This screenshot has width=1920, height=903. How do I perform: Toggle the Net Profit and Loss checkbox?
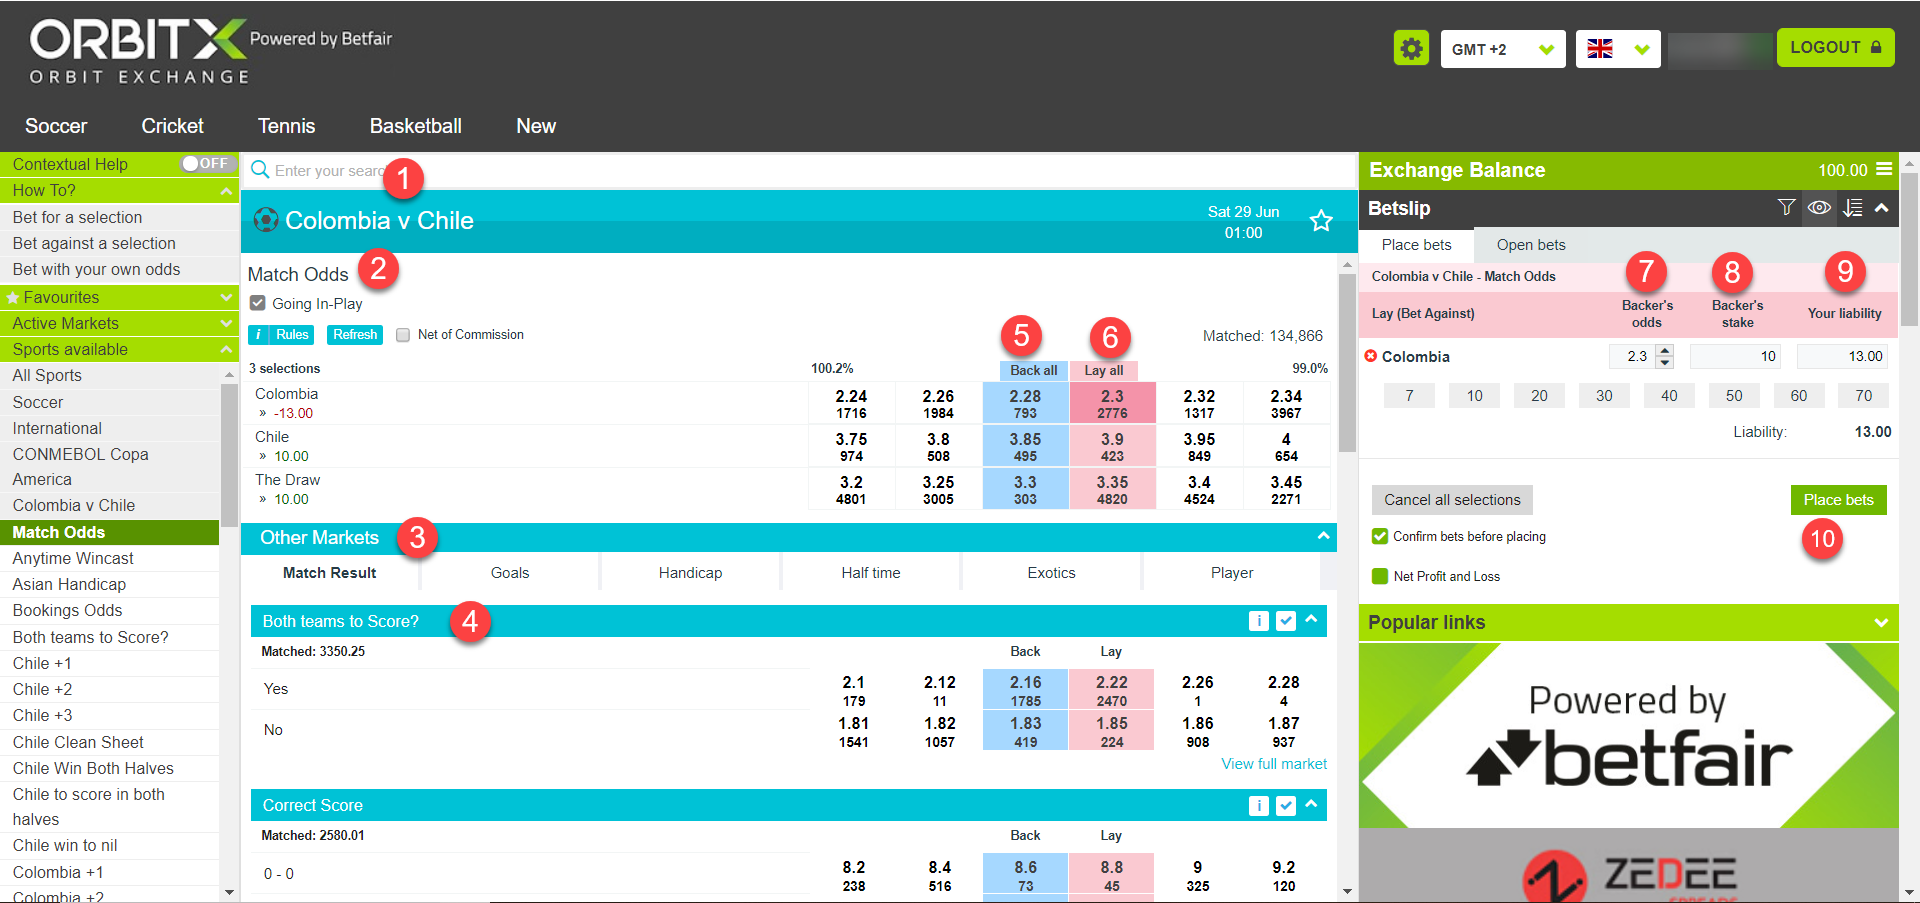click(x=1380, y=576)
